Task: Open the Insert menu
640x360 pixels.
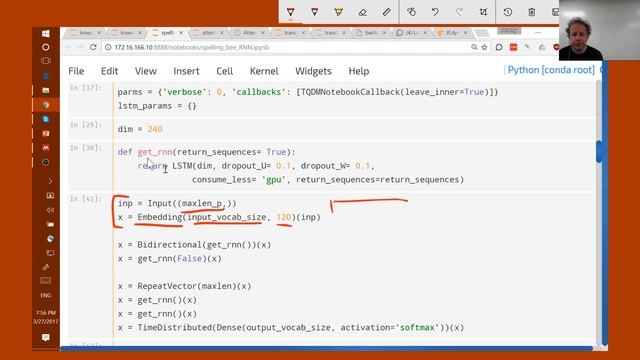Action: coord(186,71)
